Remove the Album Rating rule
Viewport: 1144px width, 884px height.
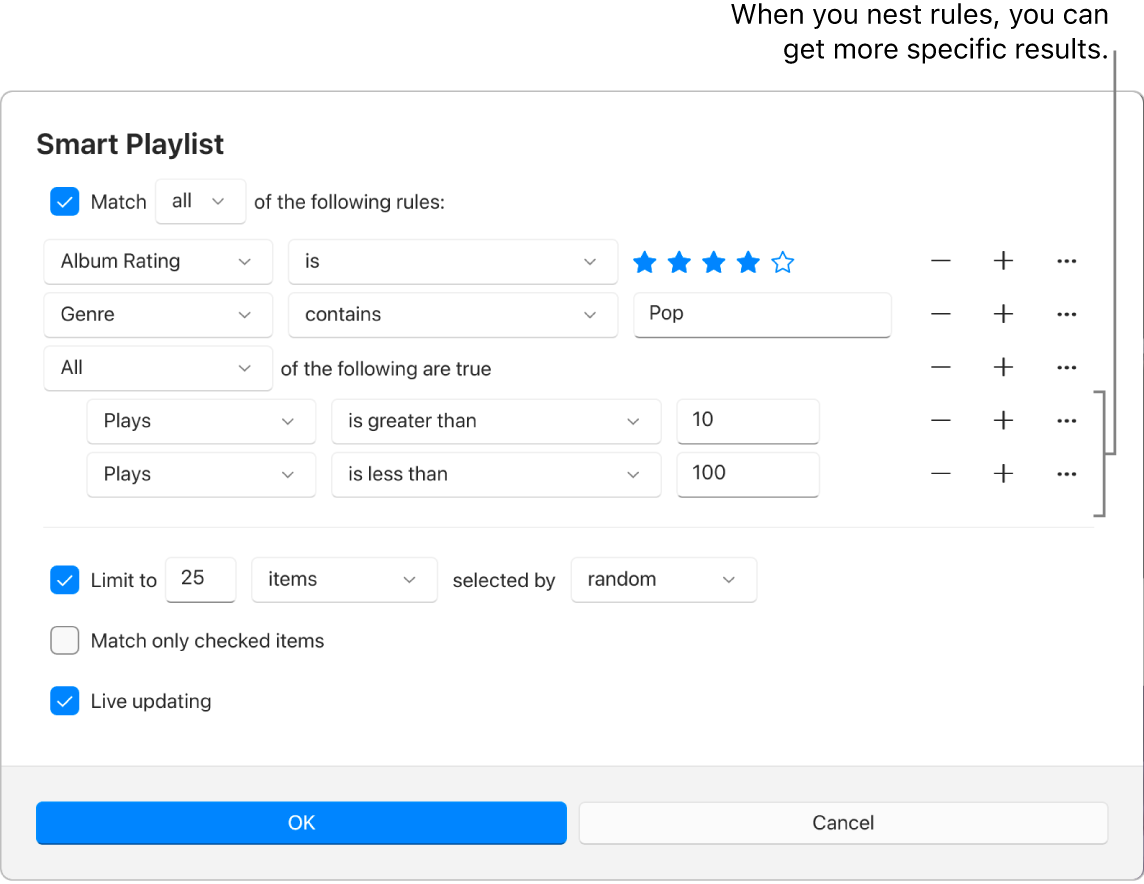[x=940, y=261]
